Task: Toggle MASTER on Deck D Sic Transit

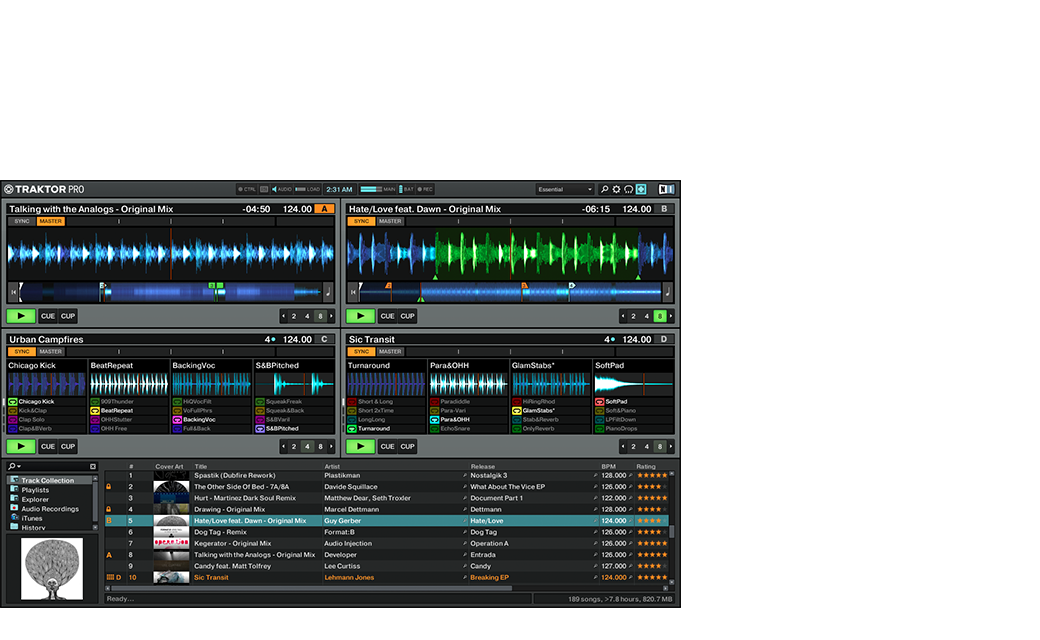Action: (x=390, y=352)
